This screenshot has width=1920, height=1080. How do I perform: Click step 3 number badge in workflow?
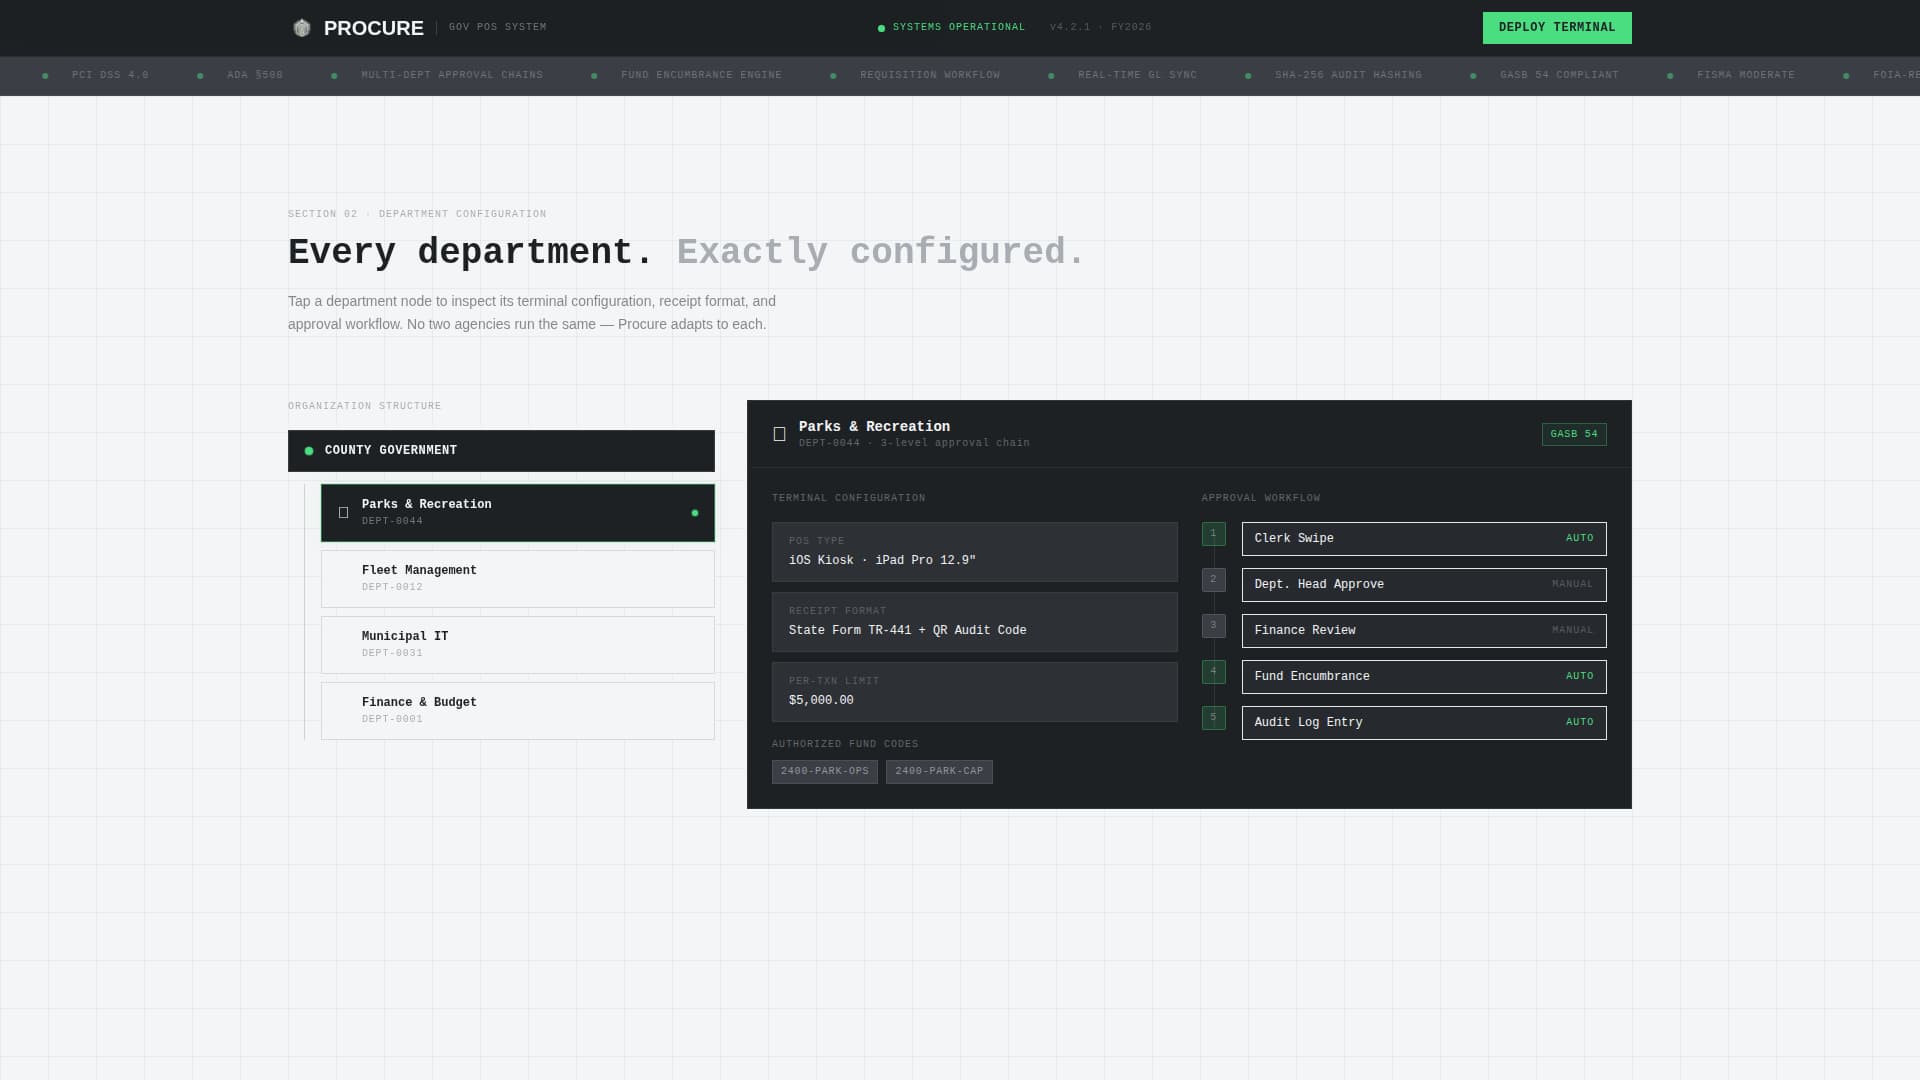click(1213, 626)
